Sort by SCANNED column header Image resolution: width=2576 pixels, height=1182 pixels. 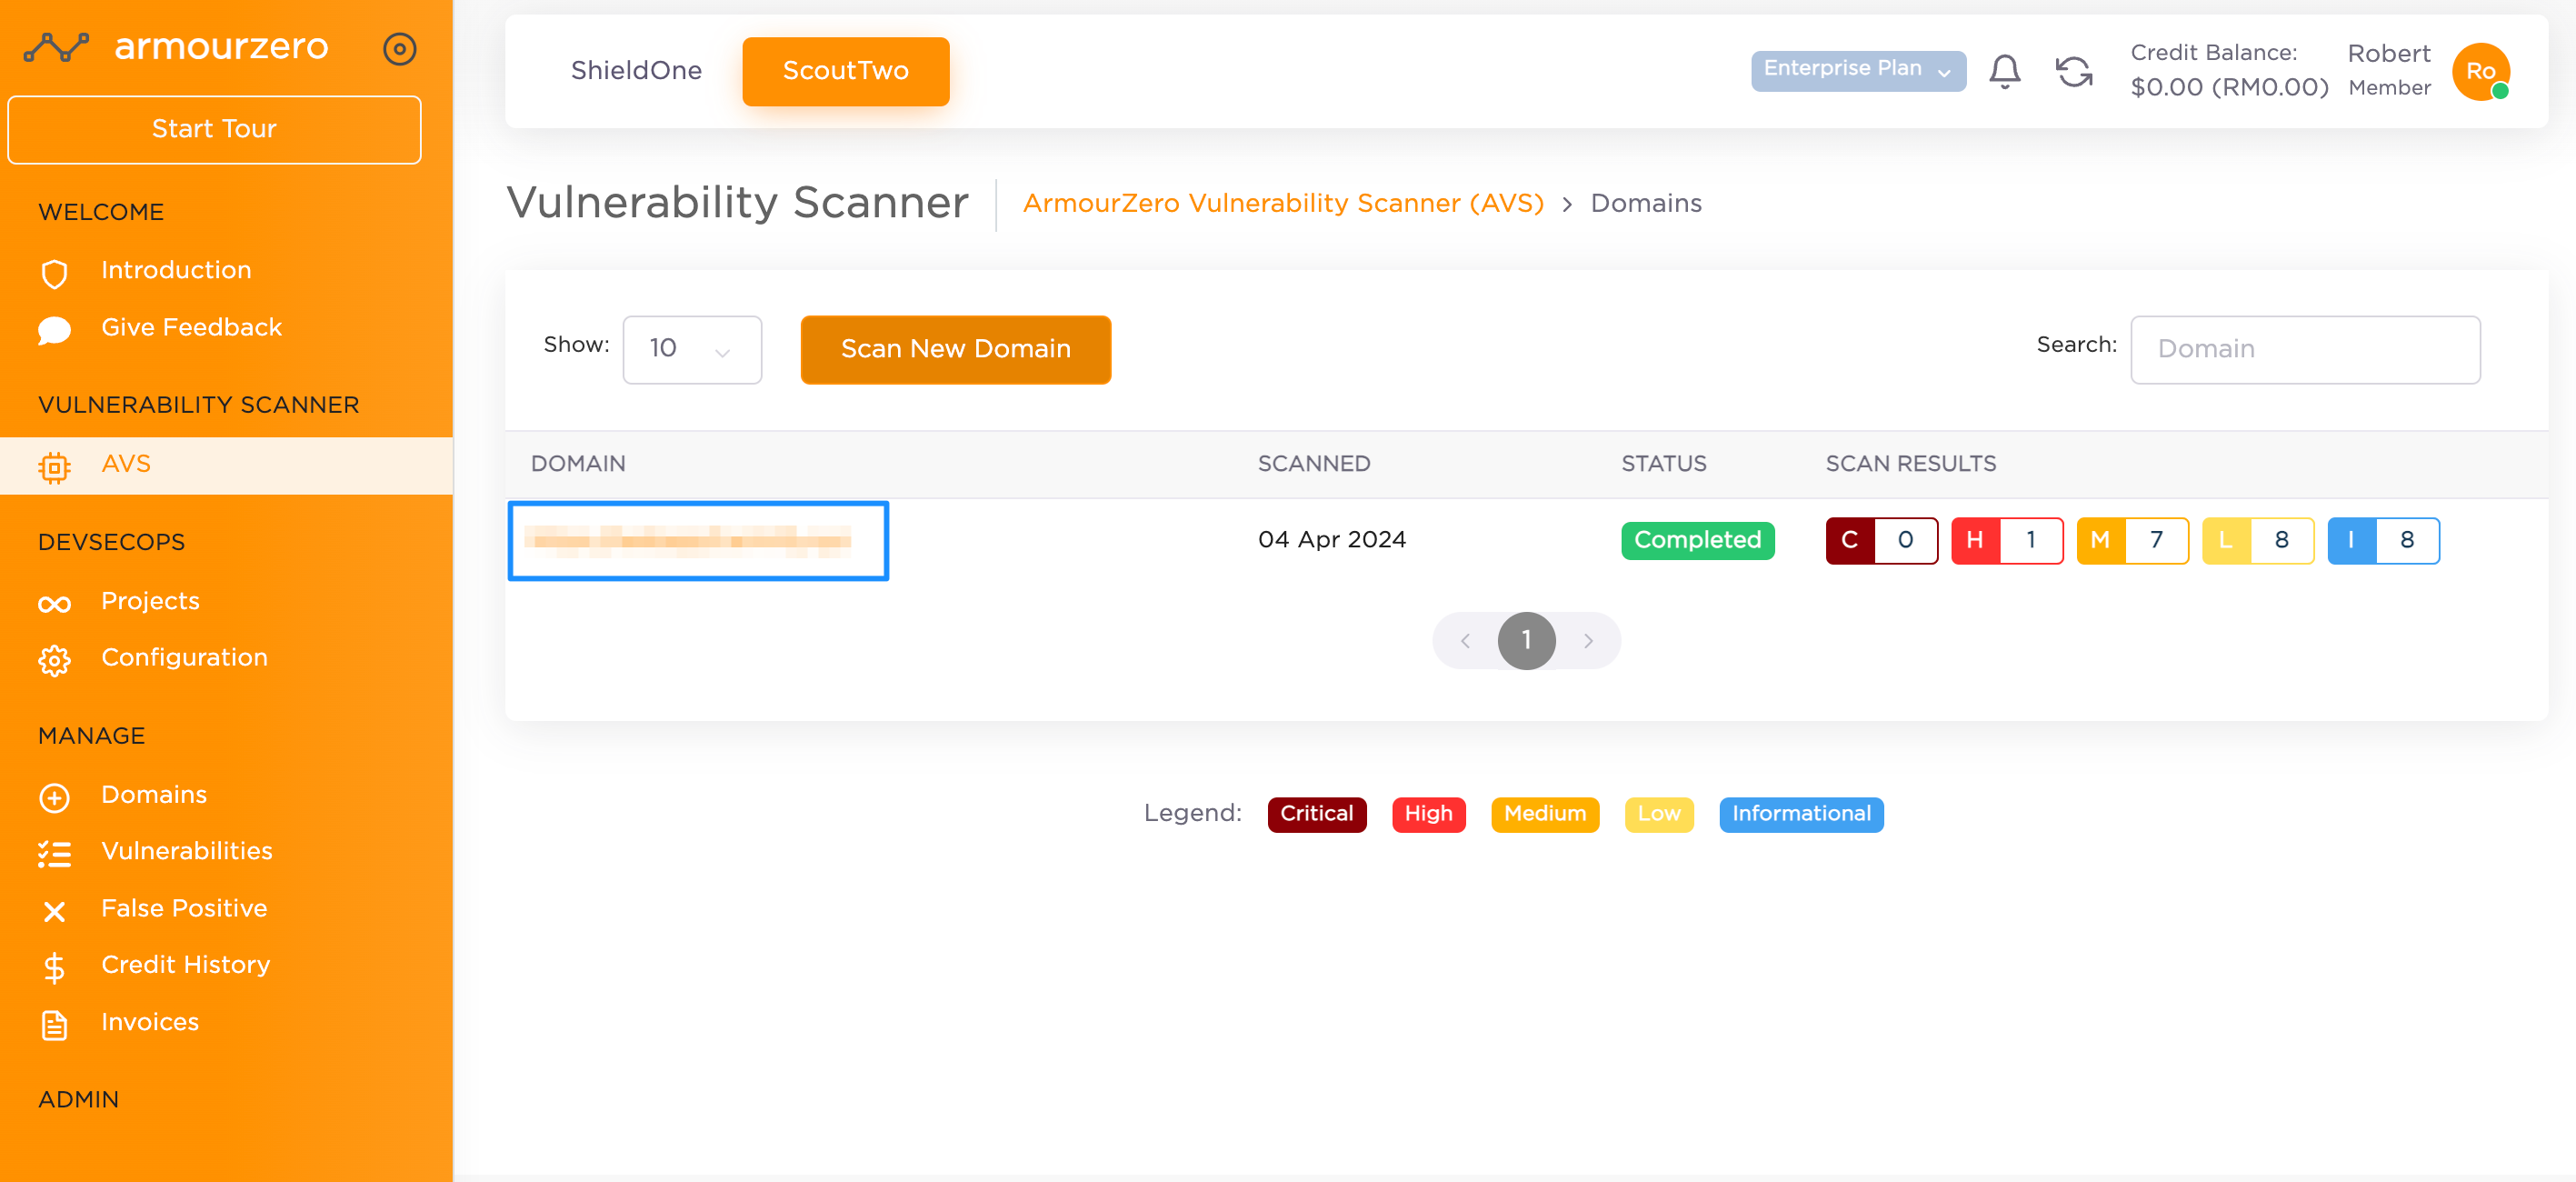pyautogui.click(x=1314, y=465)
